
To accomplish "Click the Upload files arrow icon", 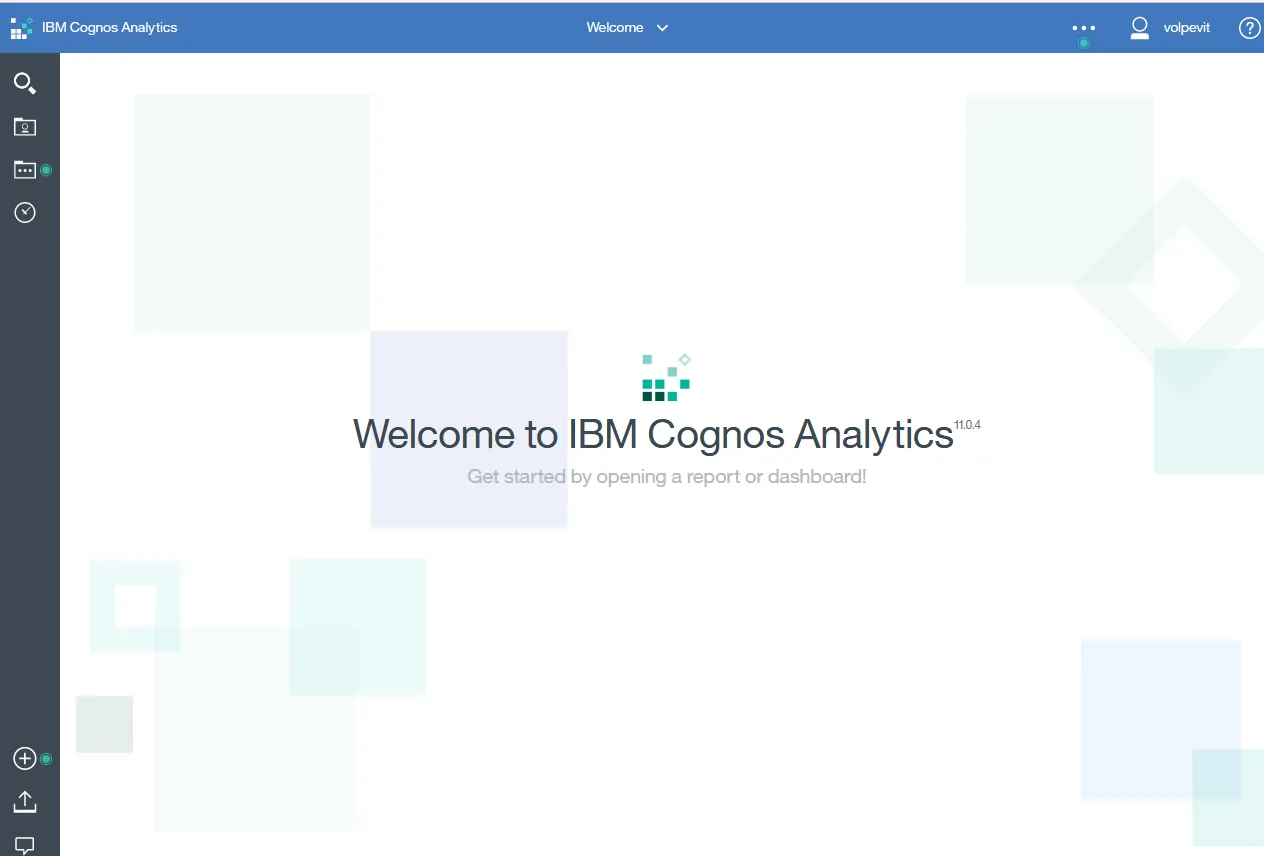I will coord(25,802).
